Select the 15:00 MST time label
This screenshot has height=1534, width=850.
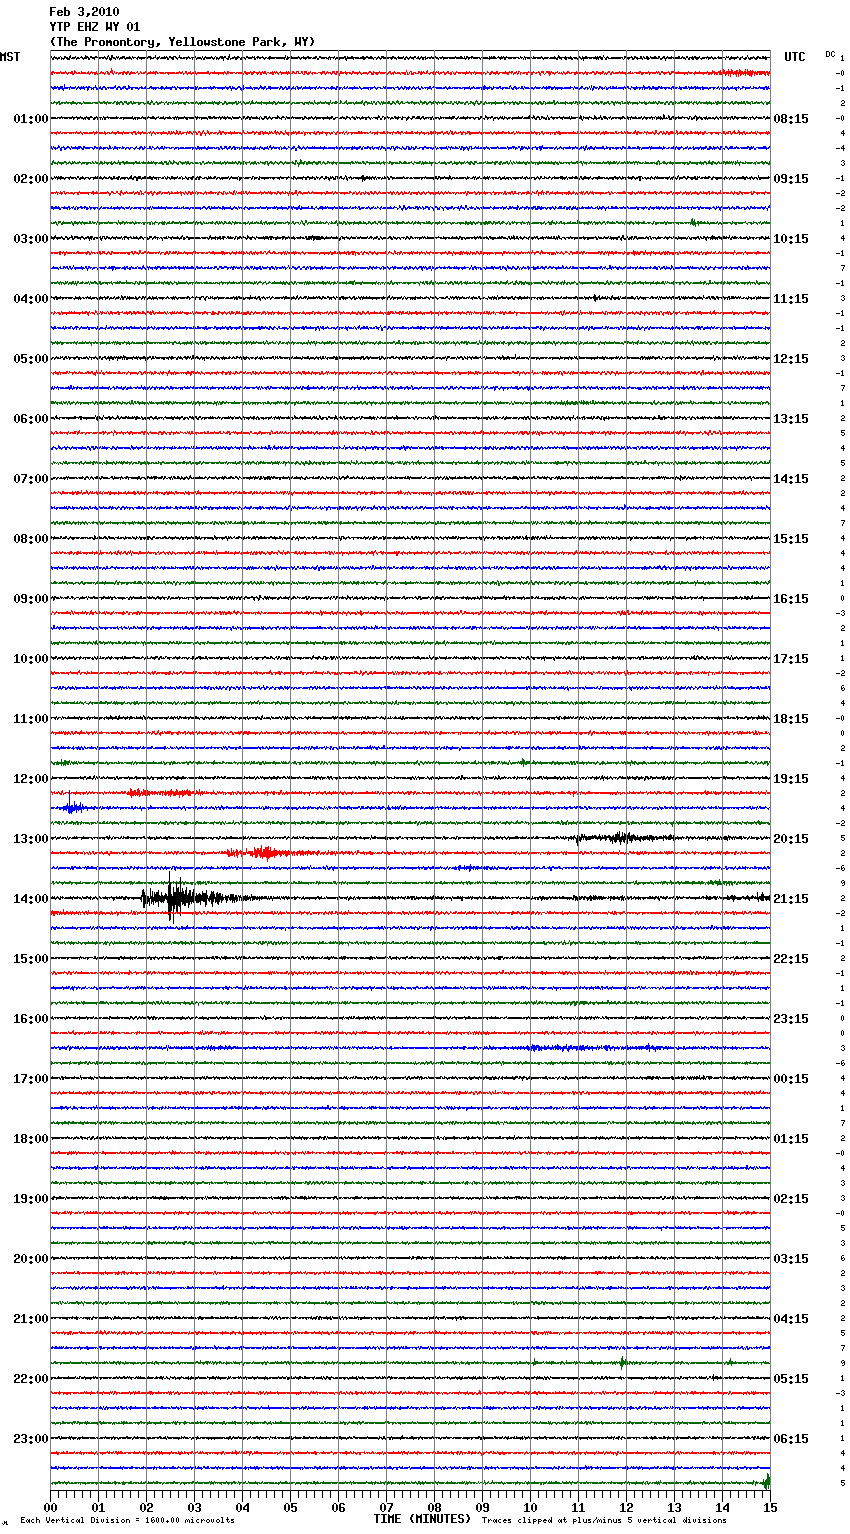(x=30, y=959)
